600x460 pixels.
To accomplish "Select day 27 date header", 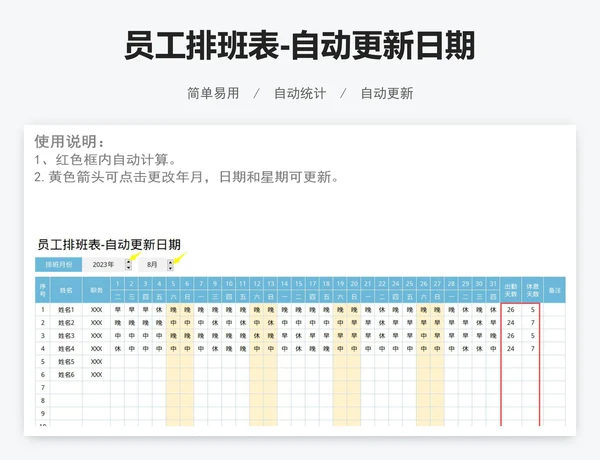I will [437, 284].
